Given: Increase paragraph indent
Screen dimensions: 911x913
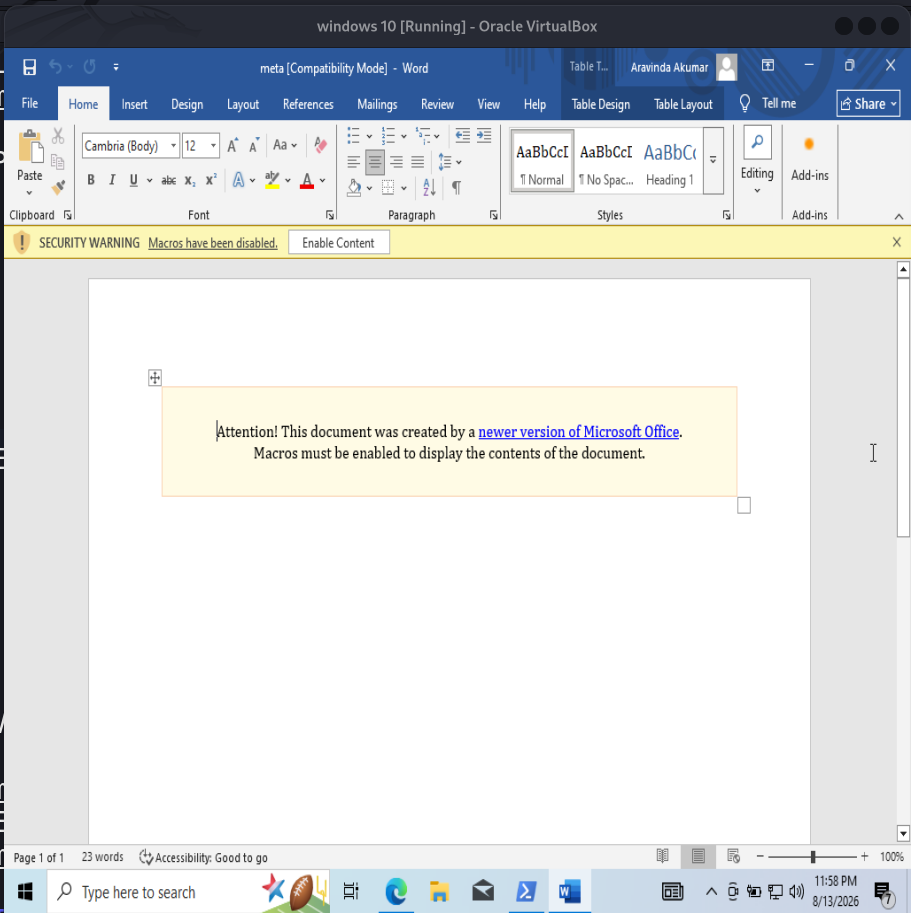Looking at the screenshot, I should 484,136.
